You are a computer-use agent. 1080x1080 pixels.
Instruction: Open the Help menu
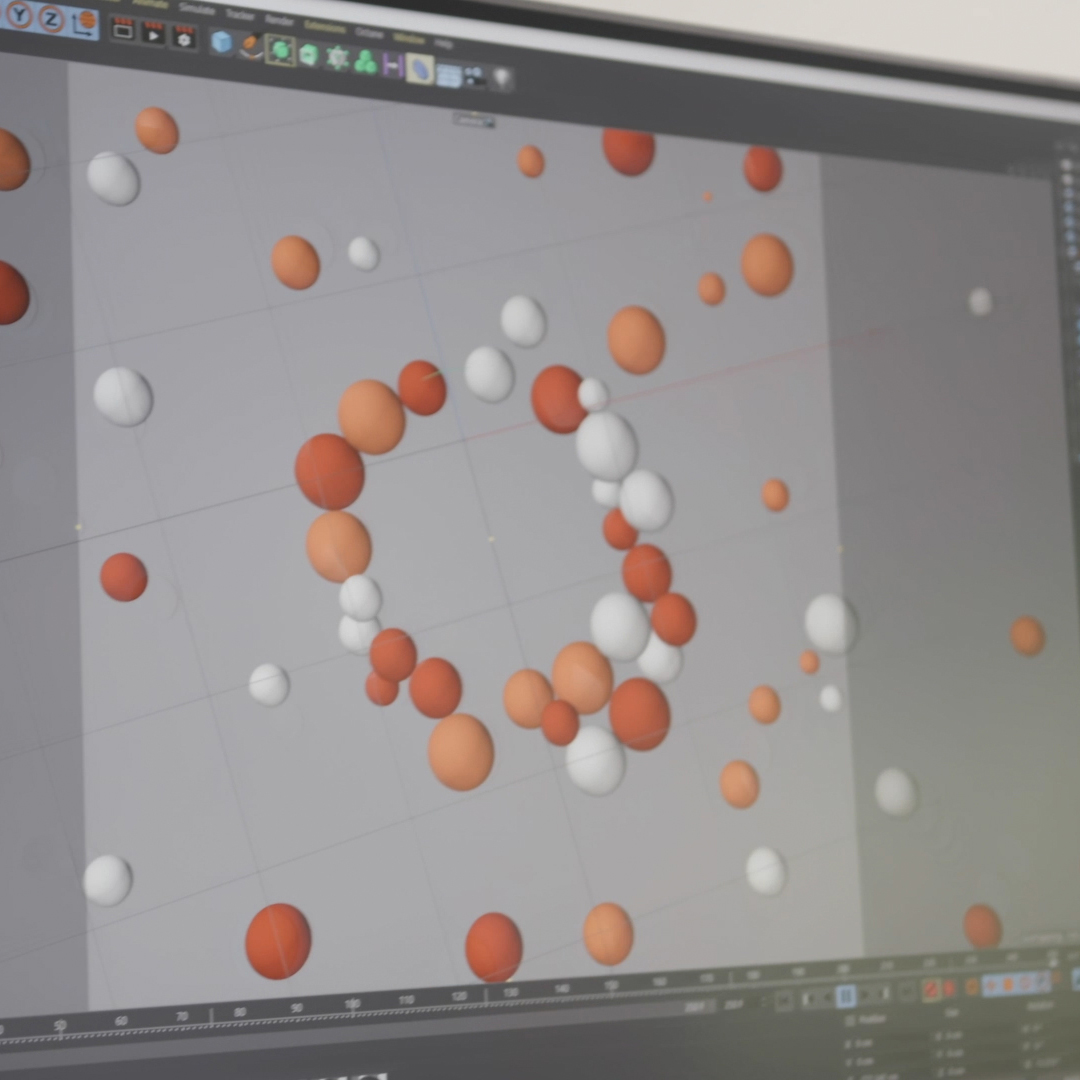tap(444, 43)
